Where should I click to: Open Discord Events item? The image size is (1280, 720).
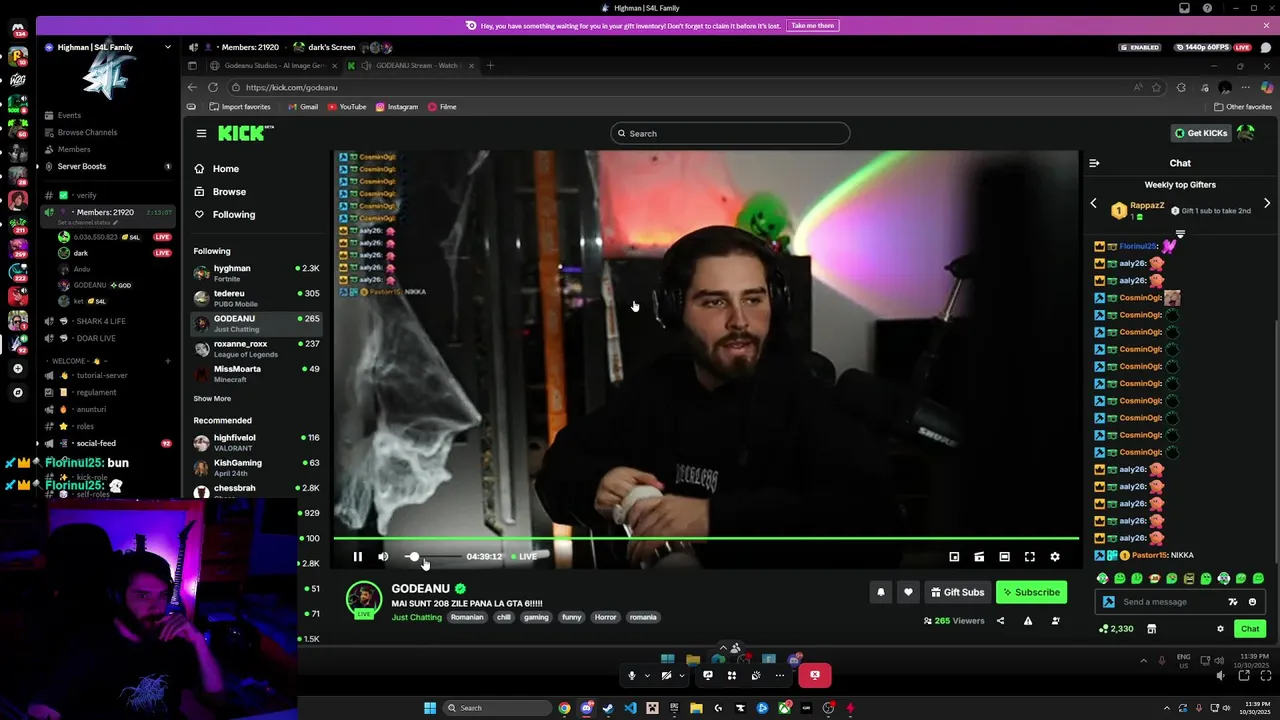(69, 115)
